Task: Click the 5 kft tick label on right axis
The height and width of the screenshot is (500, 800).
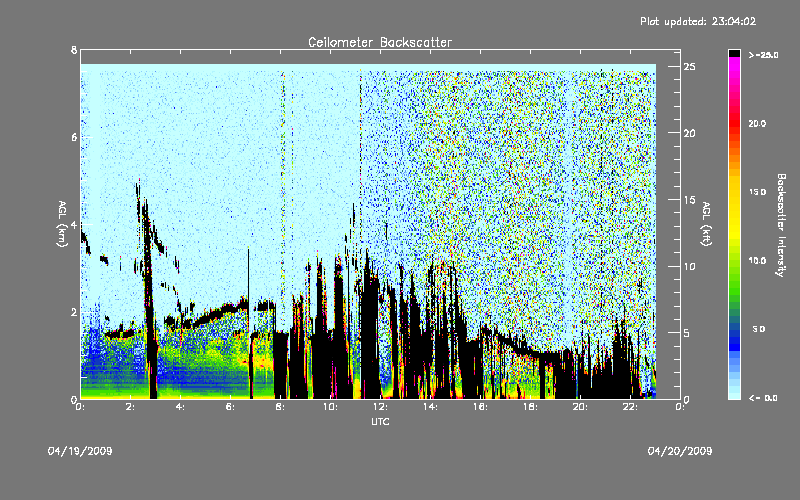Action: click(x=687, y=333)
